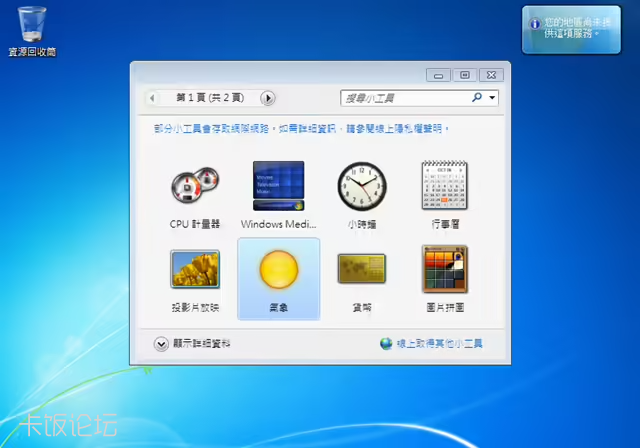
Task: Click the magnifier search icon
Action: click(477, 98)
